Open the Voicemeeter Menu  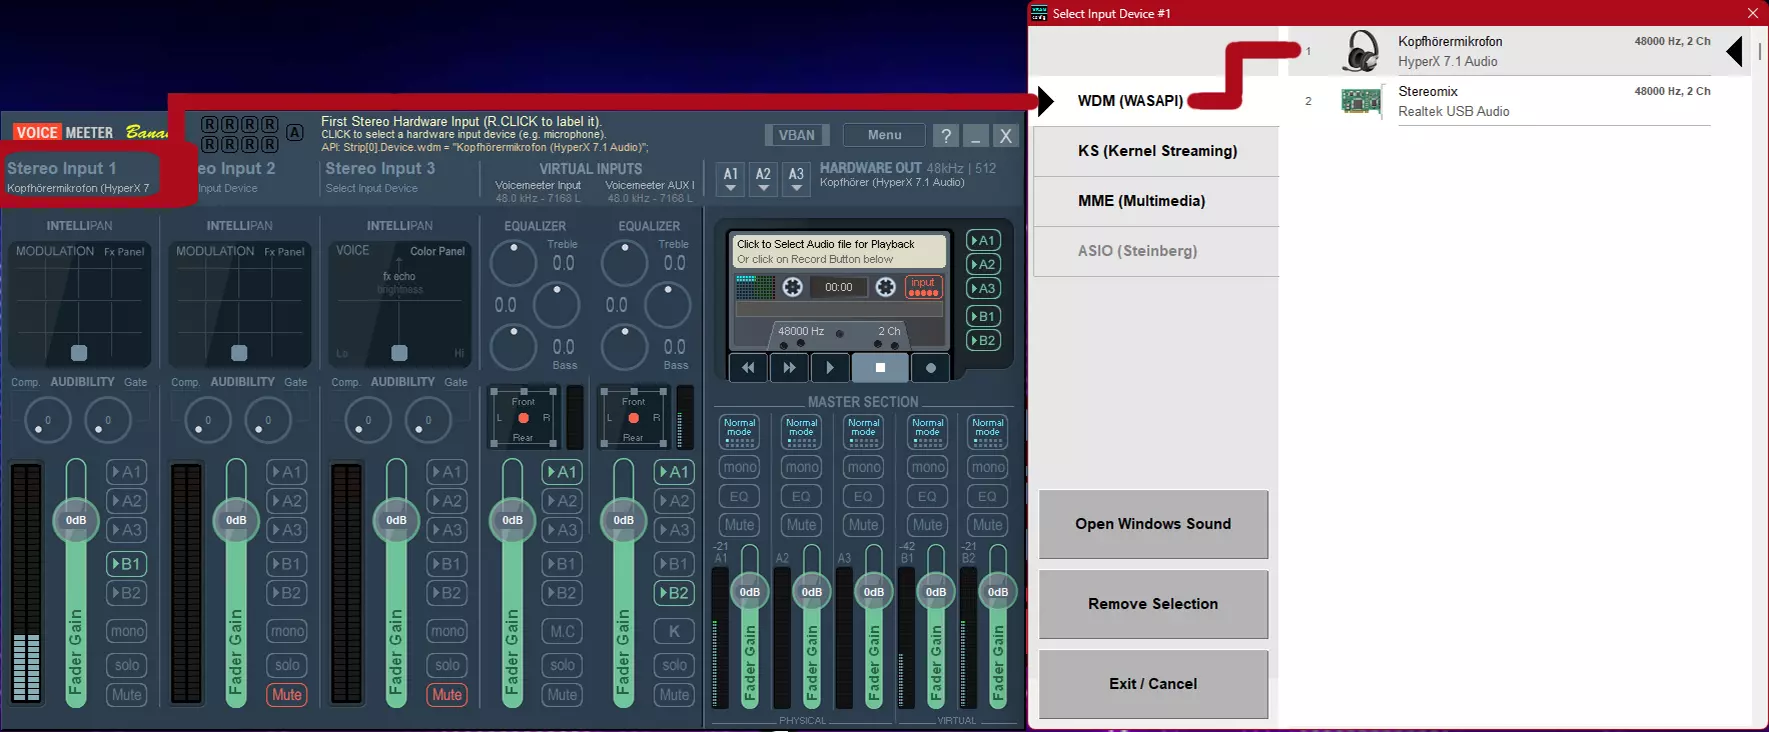tap(885, 135)
